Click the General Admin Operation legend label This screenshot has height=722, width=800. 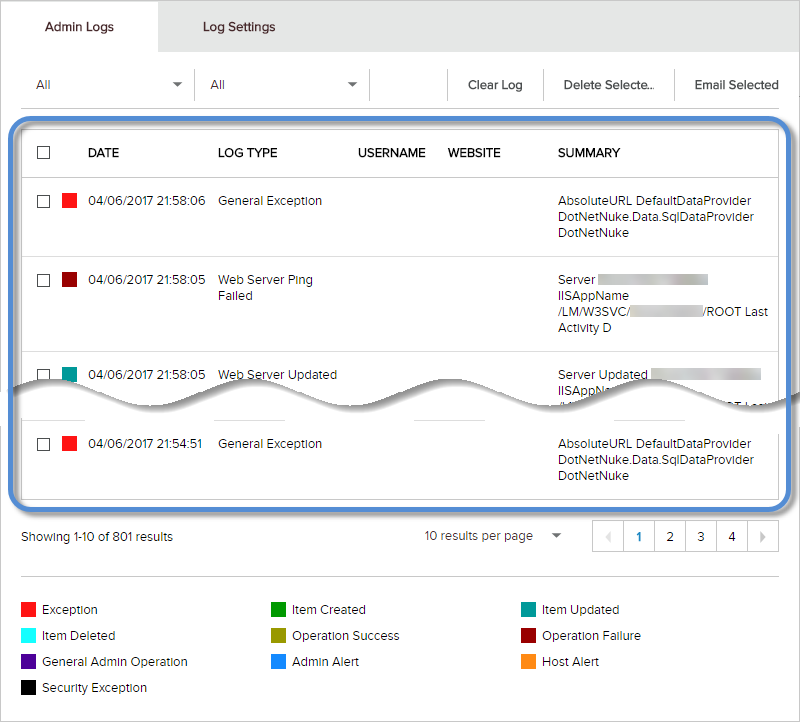[115, 662]
